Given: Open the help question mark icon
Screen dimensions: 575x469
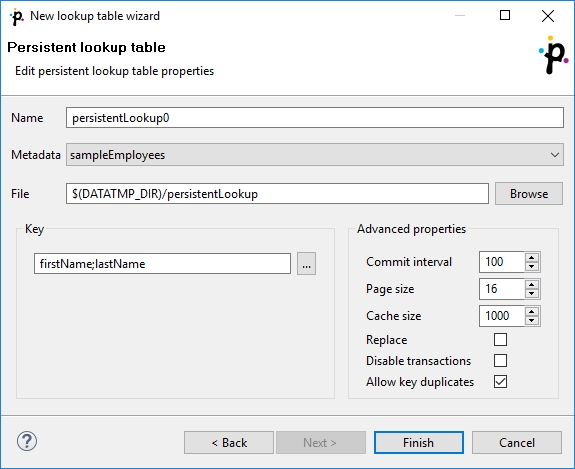Looking at the screenshot, I should 27,441.
